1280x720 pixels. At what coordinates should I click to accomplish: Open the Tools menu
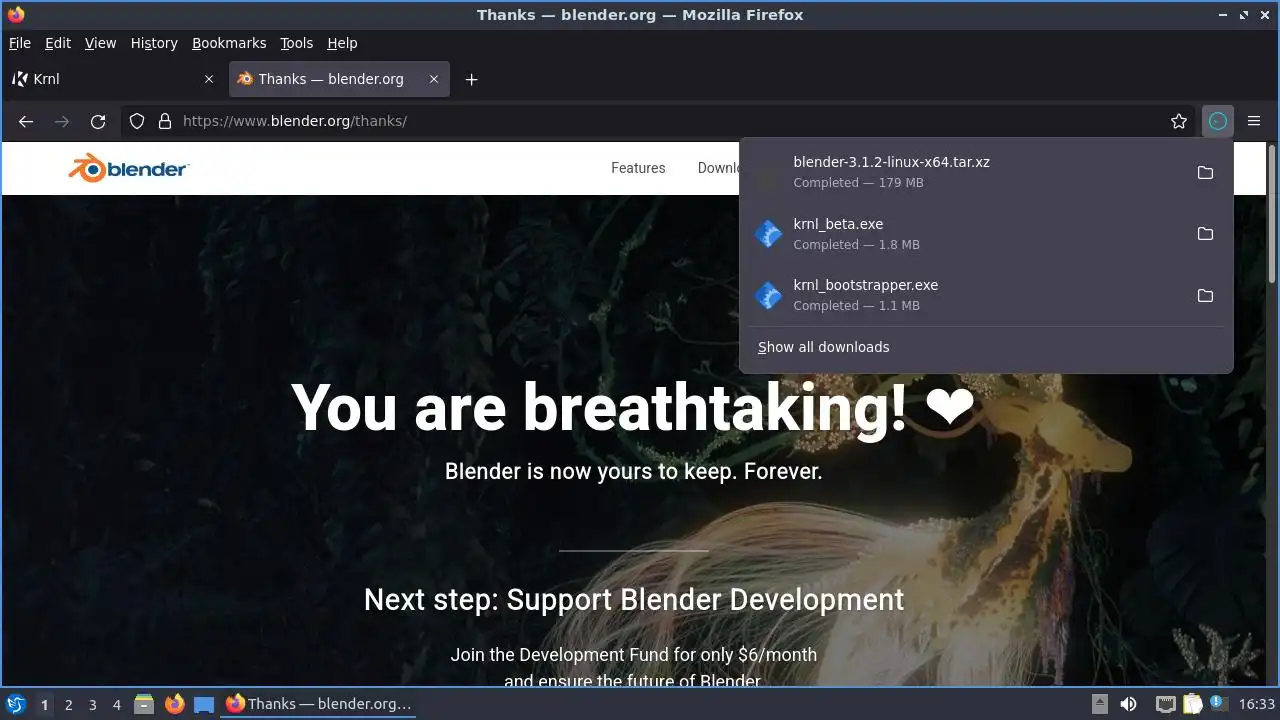click(296, 43)
